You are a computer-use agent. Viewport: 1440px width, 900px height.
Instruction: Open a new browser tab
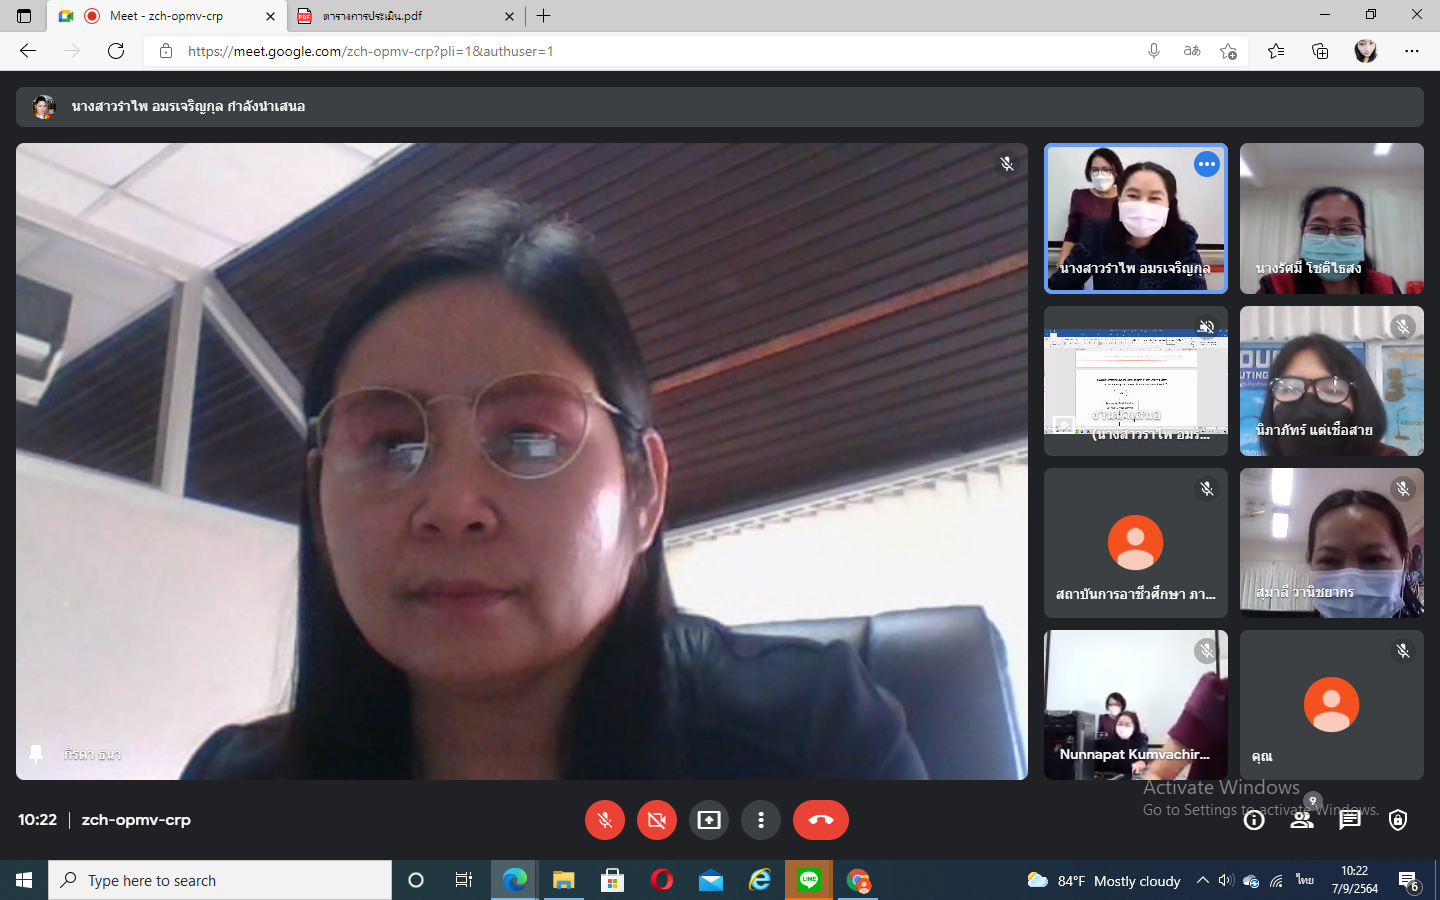544,16
